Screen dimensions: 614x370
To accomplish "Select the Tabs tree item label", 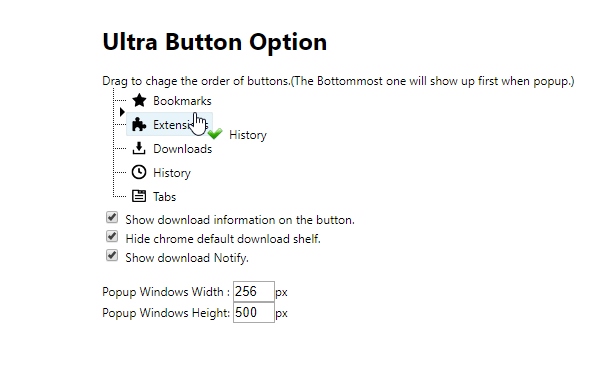I will pos(164,197).
